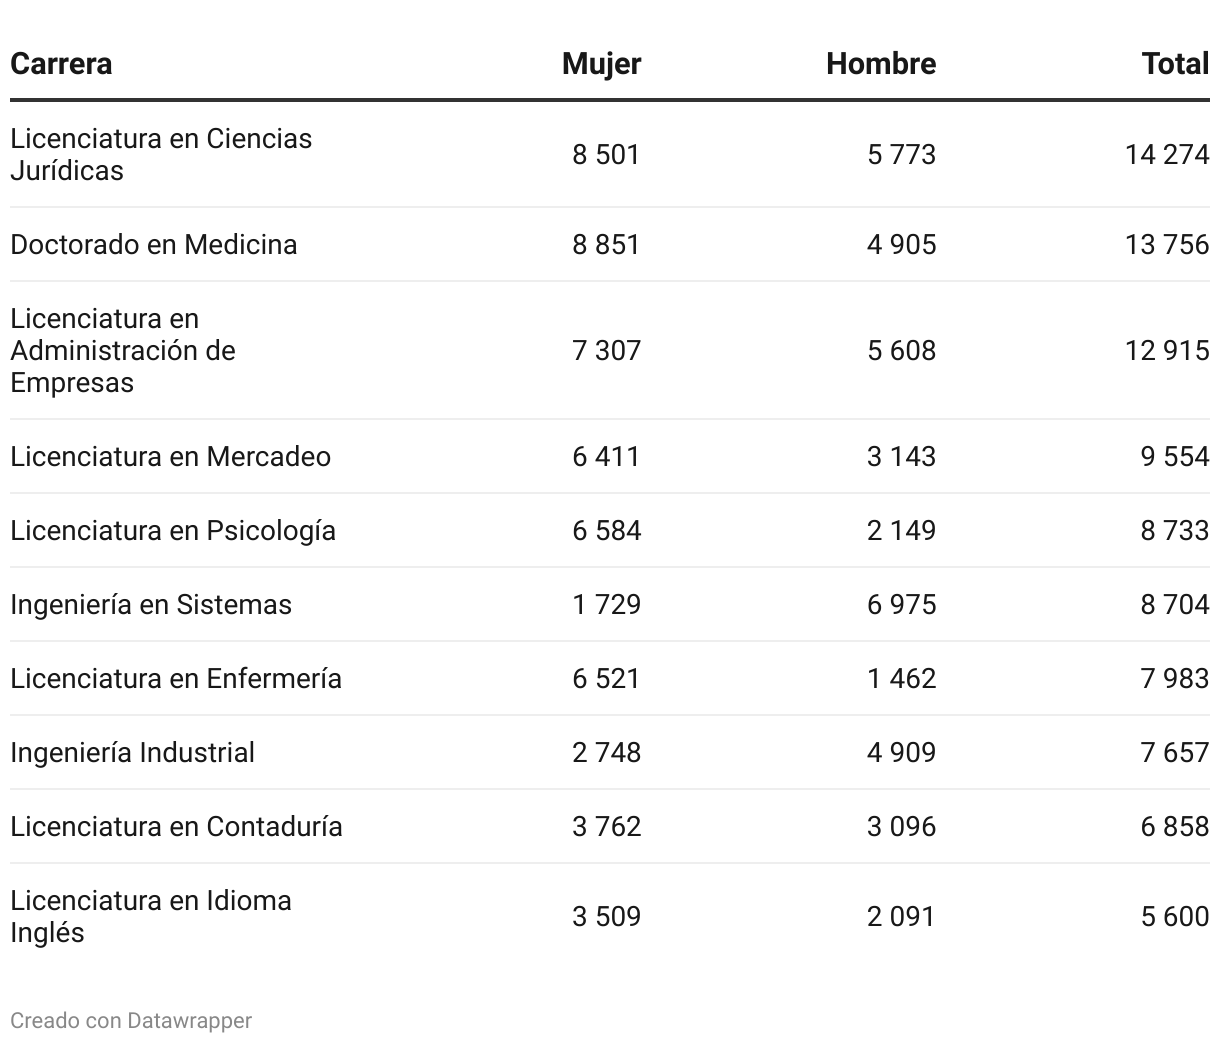Click Licenciatura en Idioma Inglés row label
This screenshot has height=1044, width=1220.
click(x=151, y=916)
